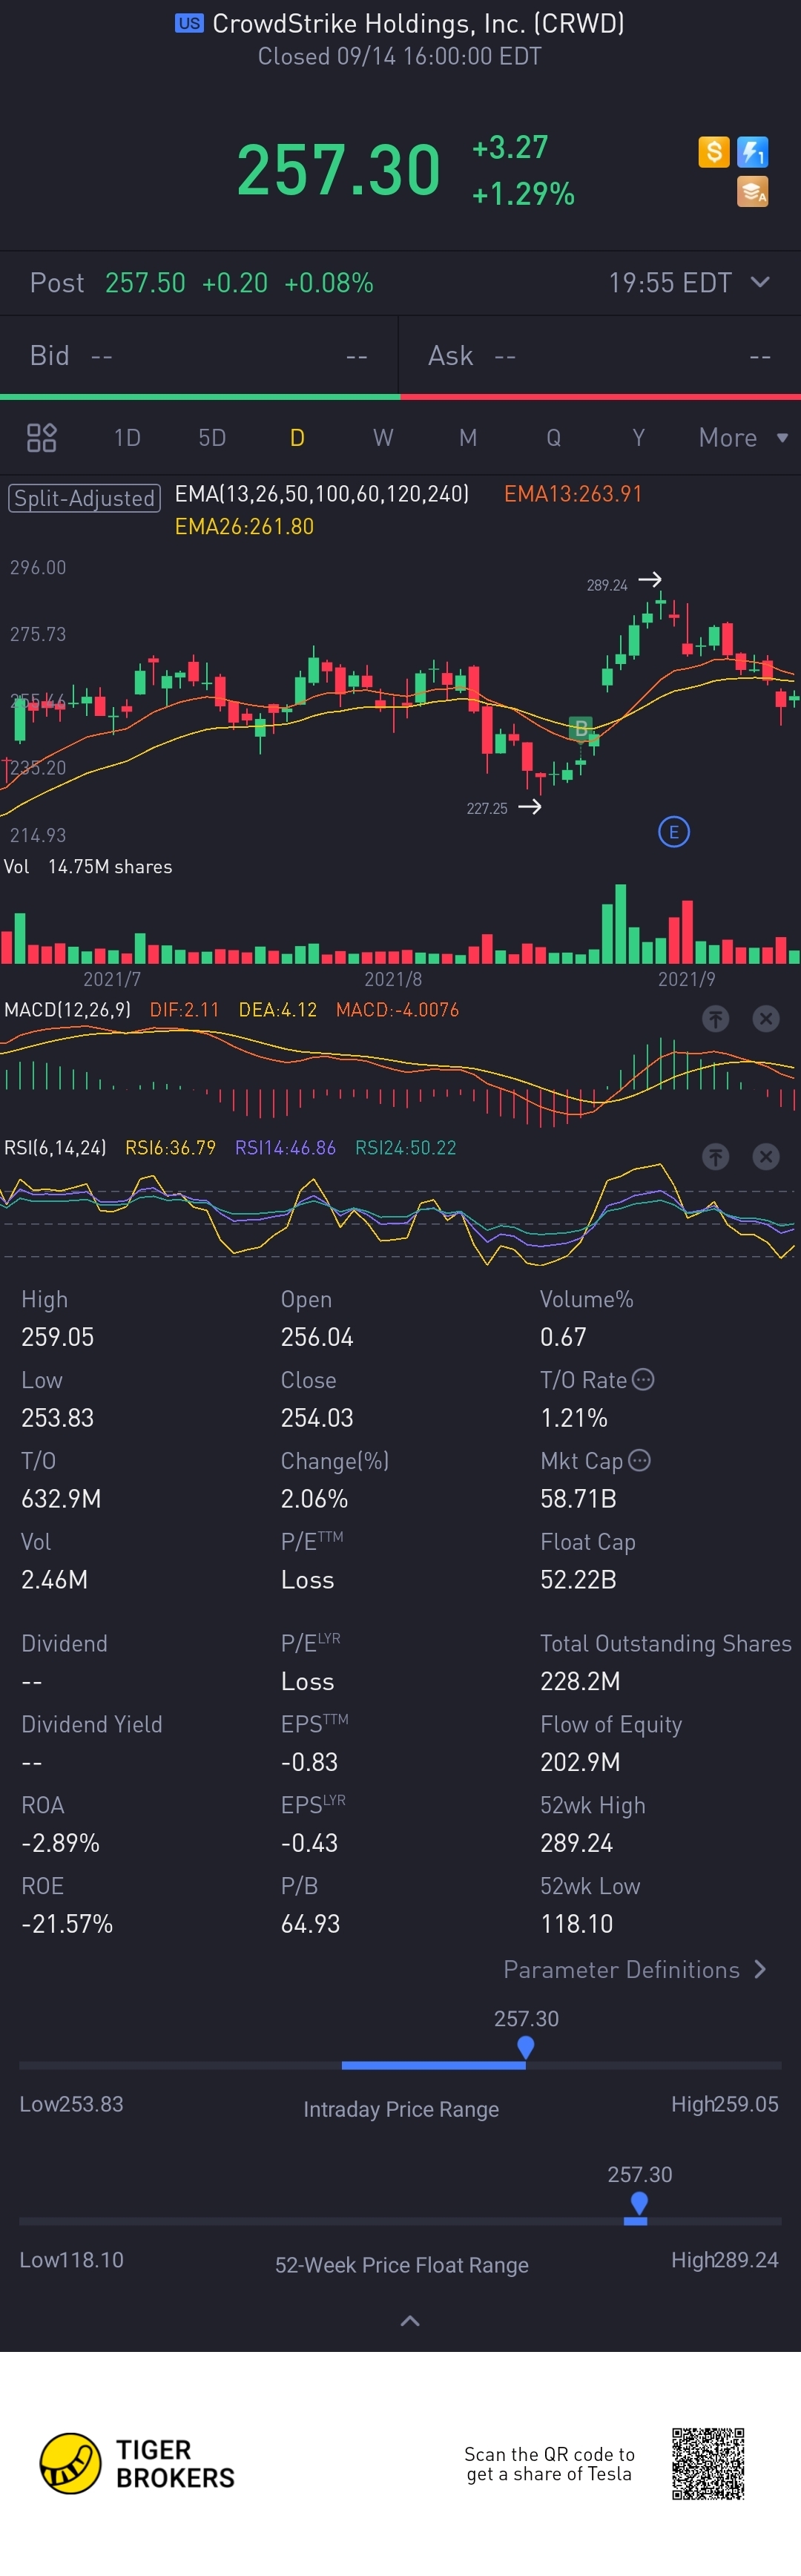801x2576 pixels.
Task: Tap the blue lightning bolt badge
Action: tap(752, 152)
